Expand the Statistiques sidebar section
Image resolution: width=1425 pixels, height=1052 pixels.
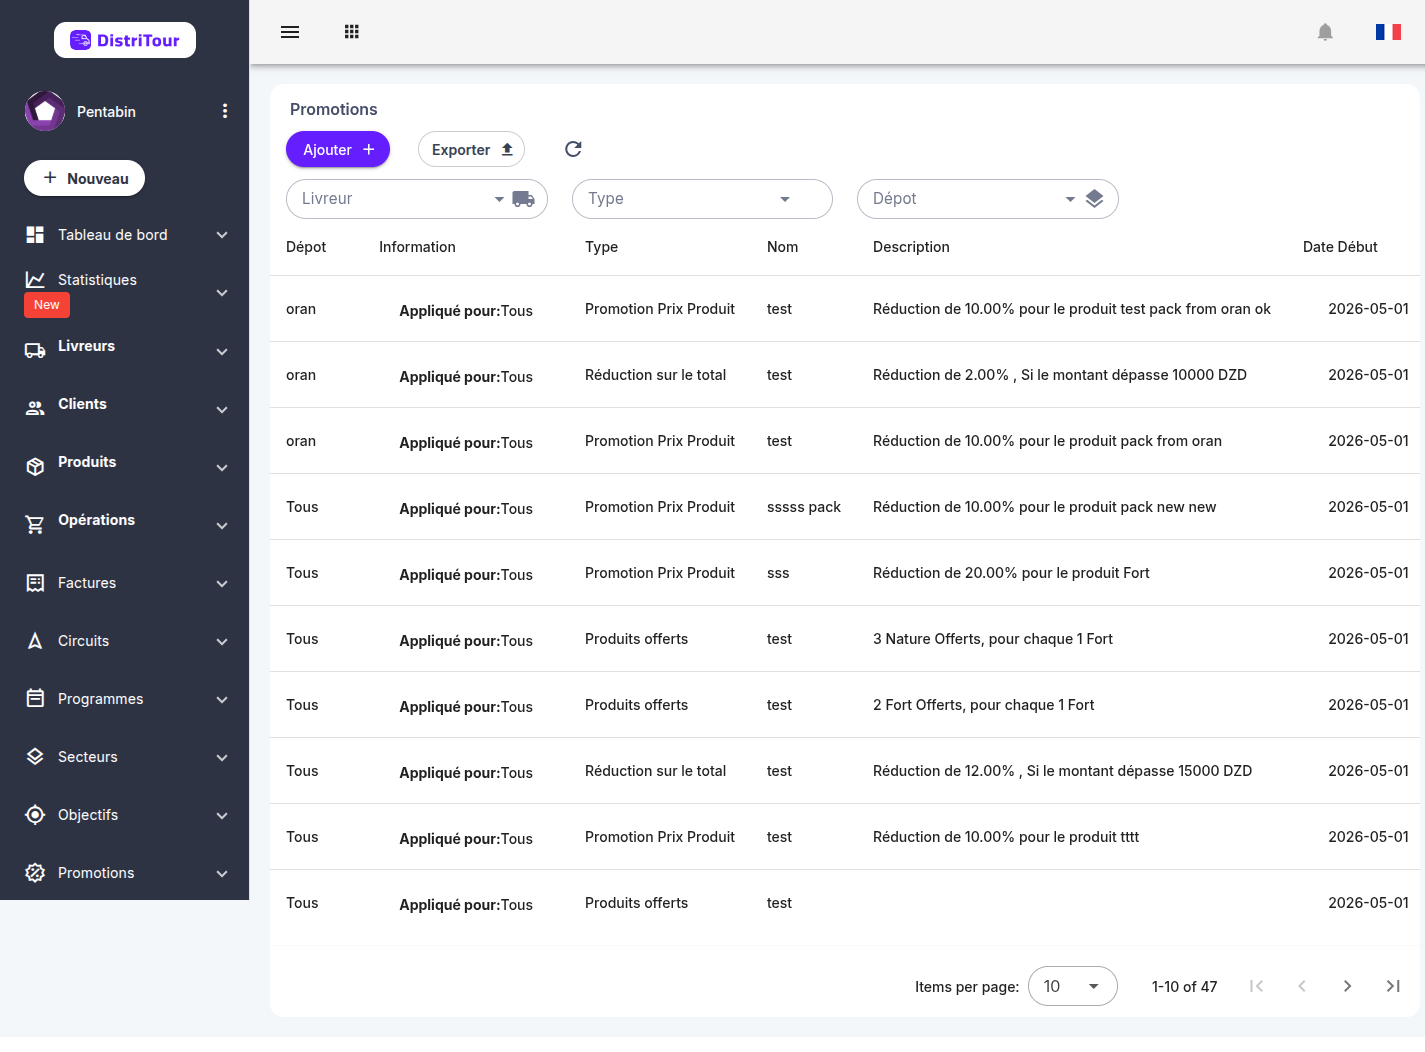[124, 292]
